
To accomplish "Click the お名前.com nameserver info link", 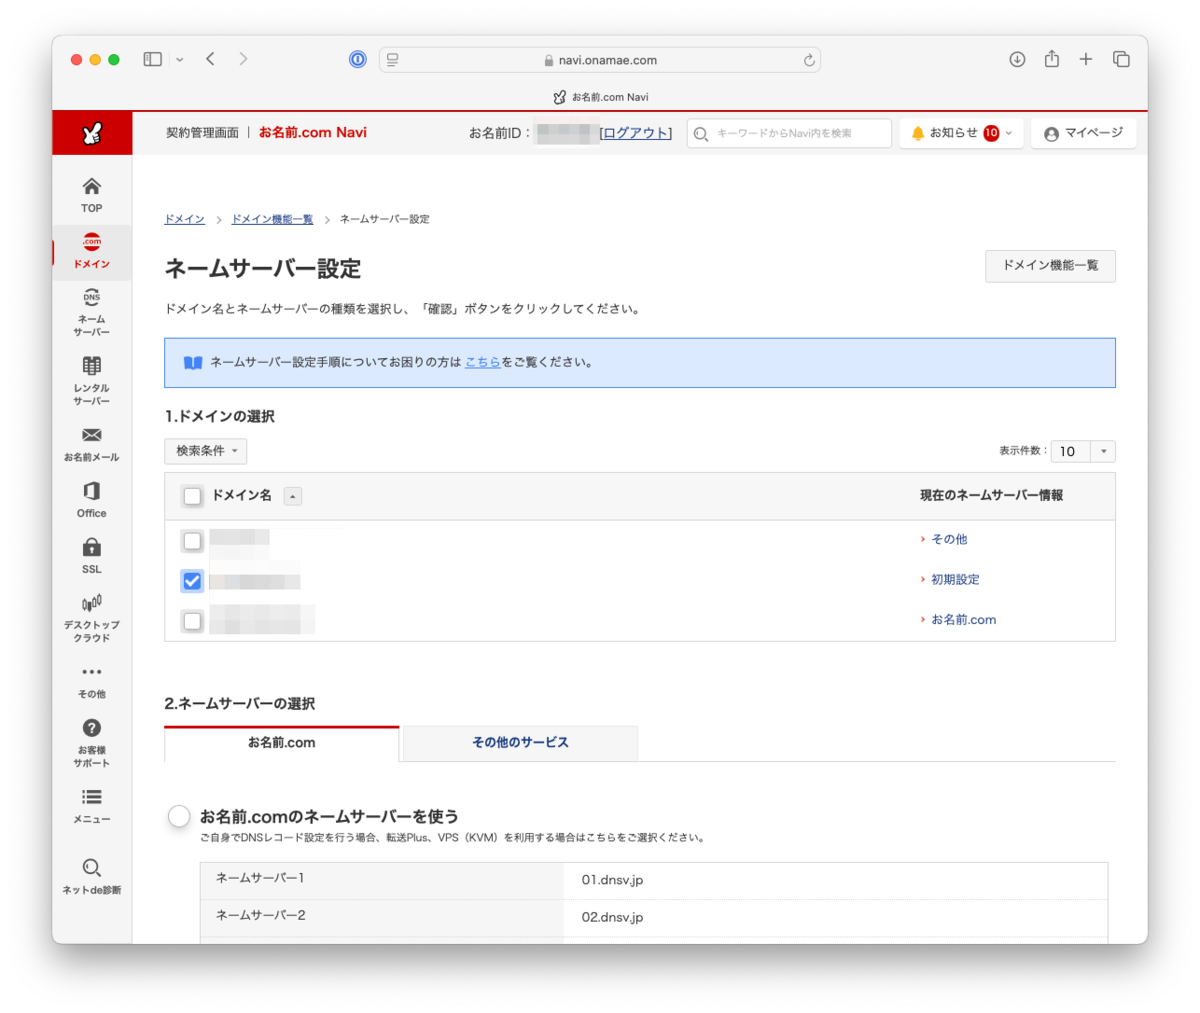I will tap(964, 620).
